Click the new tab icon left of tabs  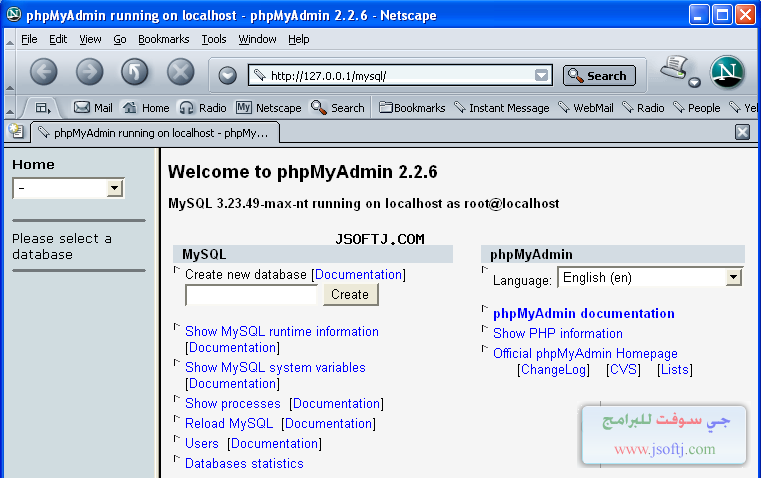[16, 131]
